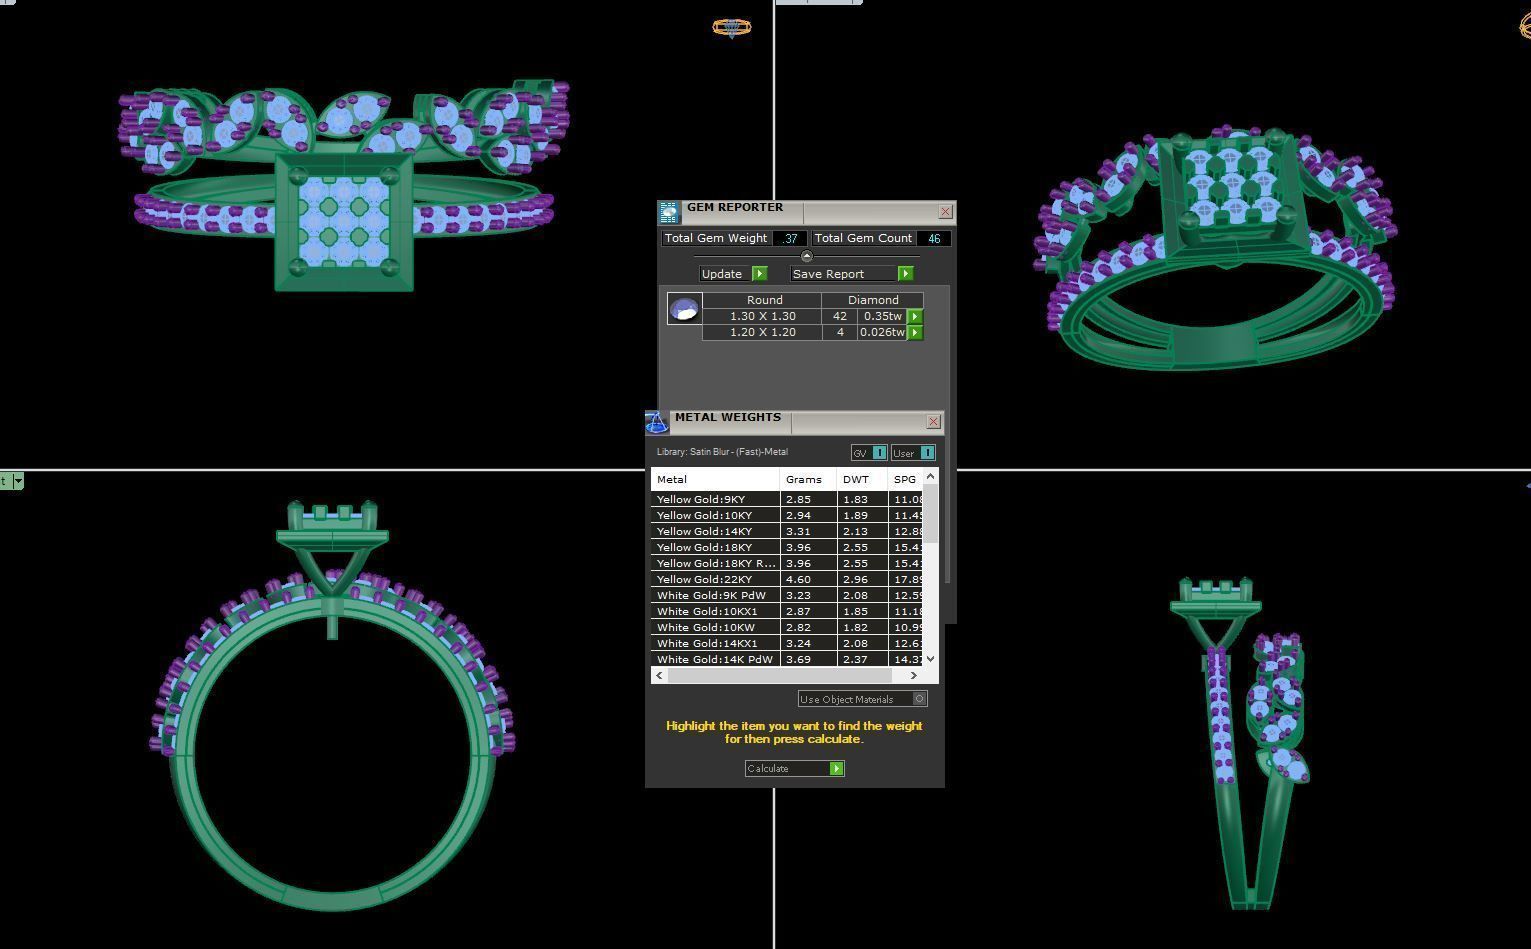Click the 3.69 grams cell for 14K PdW
Viewport: 1531px width, 949px height.
click(808, 660)
